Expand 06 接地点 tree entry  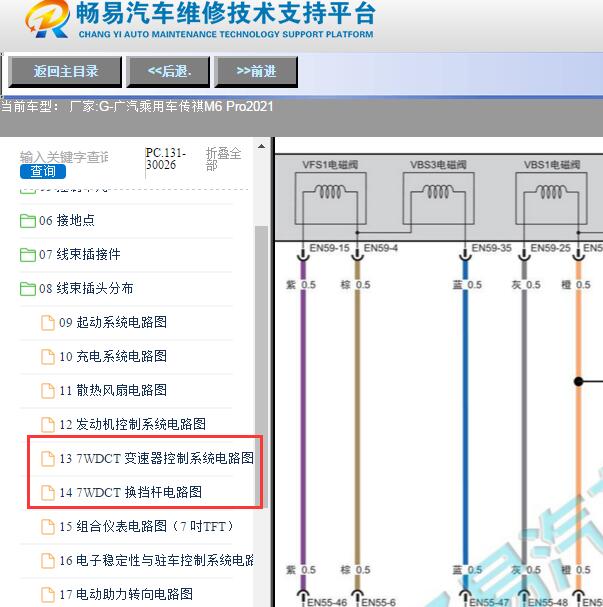point(67,220)
